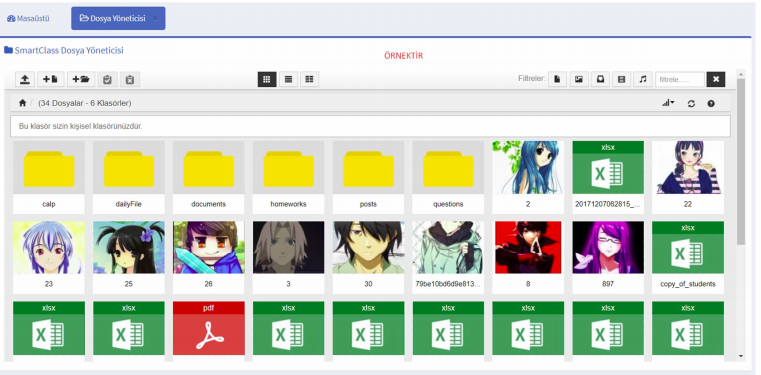The height and width of the screenshot is (375, 761).
Task: Go to home folder via house icon
Action: (x=22, y=103)
